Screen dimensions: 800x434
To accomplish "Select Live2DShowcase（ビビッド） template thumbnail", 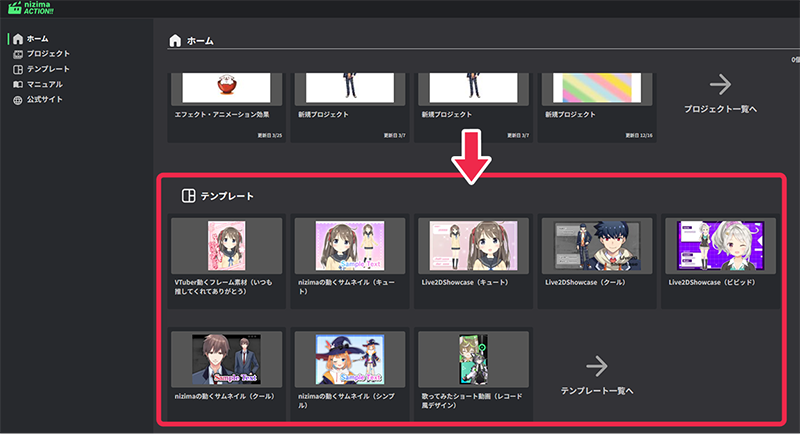I will pyautogui.click(x=720, y=246).
